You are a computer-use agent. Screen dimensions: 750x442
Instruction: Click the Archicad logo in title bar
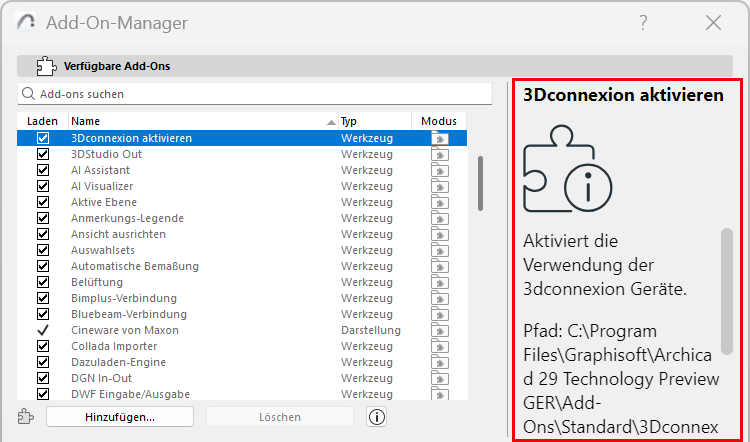(x=25, y=22)
